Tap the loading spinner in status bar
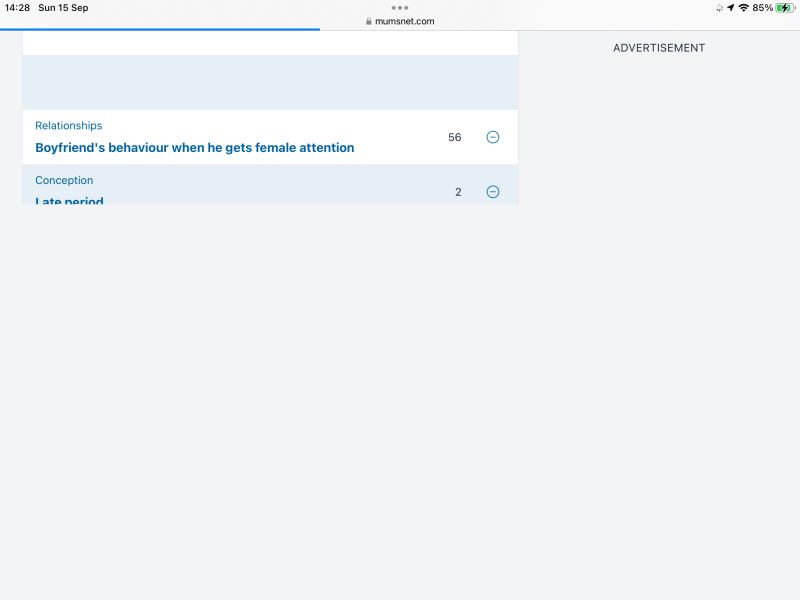The width and height of the screenshot is (800, 600). [x=719, y=8]
